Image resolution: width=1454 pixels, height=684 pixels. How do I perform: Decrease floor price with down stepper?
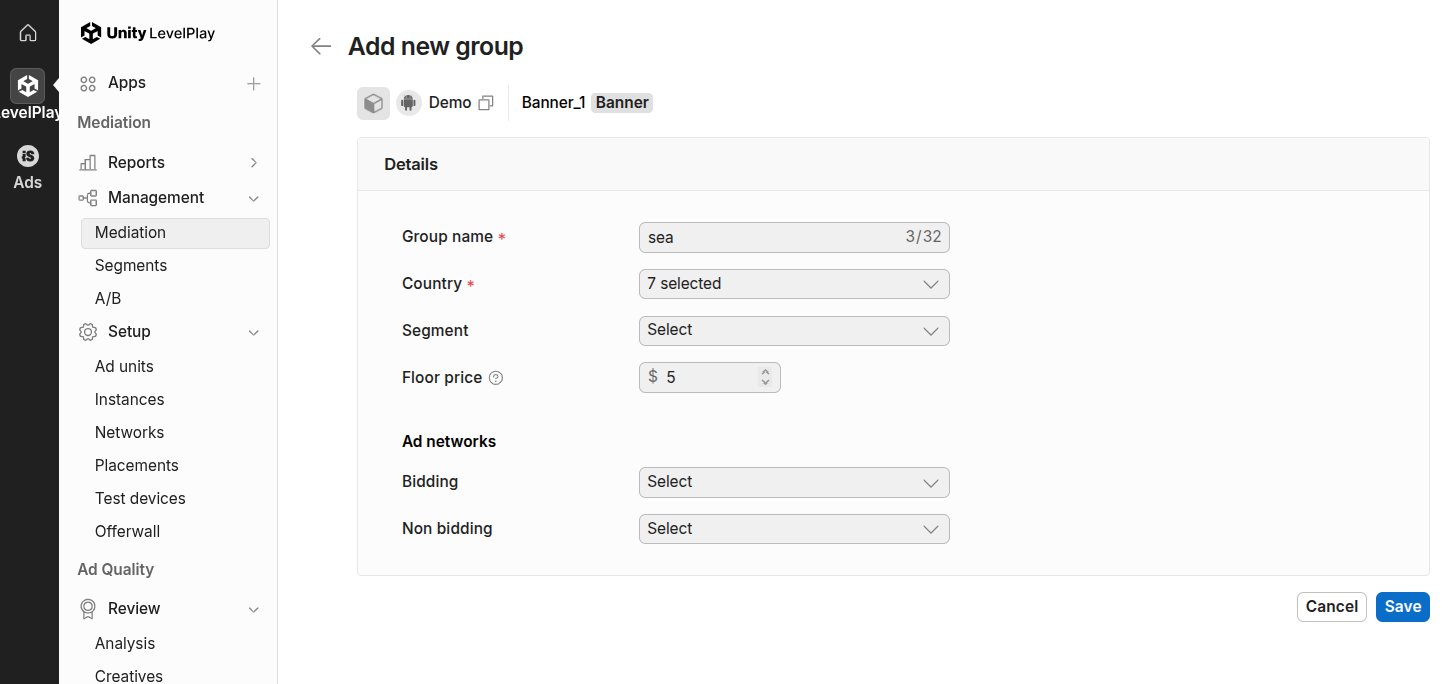[x=765, y=382]
